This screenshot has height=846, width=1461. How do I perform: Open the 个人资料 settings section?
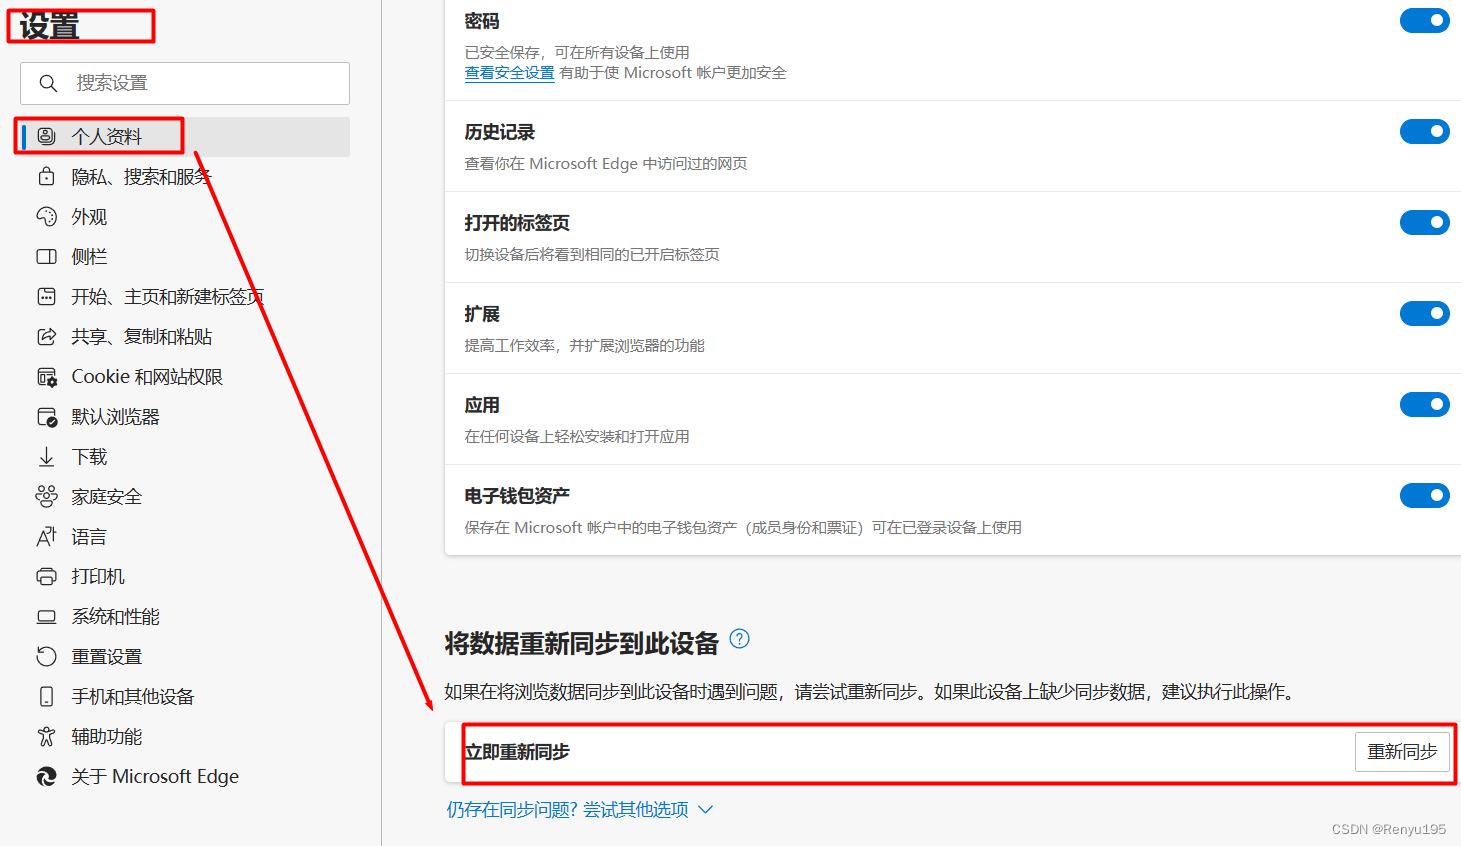point(185,136)
